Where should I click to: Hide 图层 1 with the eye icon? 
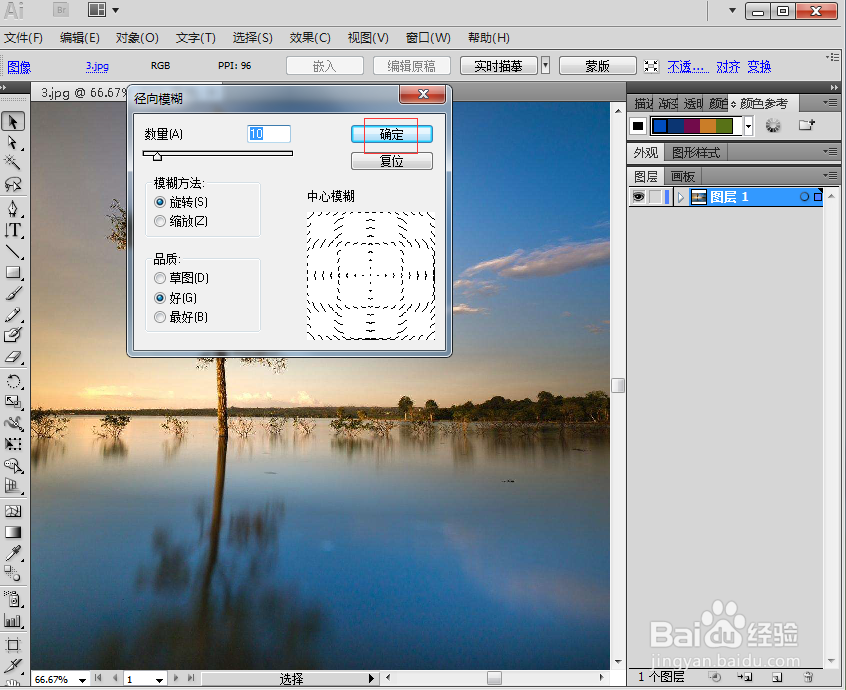[638, 197]
